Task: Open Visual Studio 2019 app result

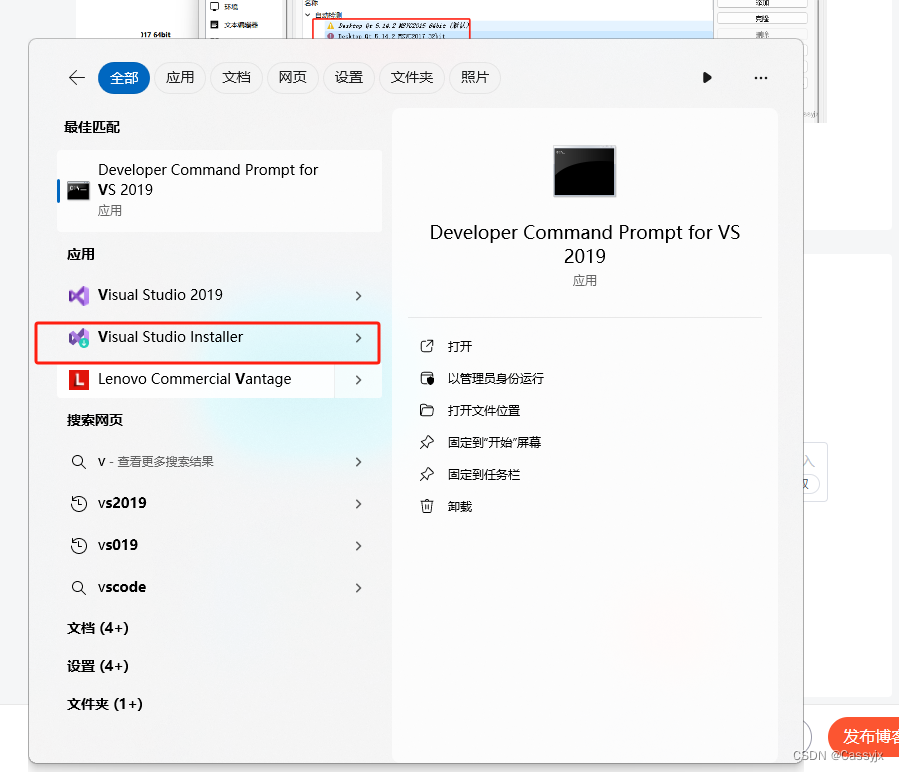Action: point(220,295)
